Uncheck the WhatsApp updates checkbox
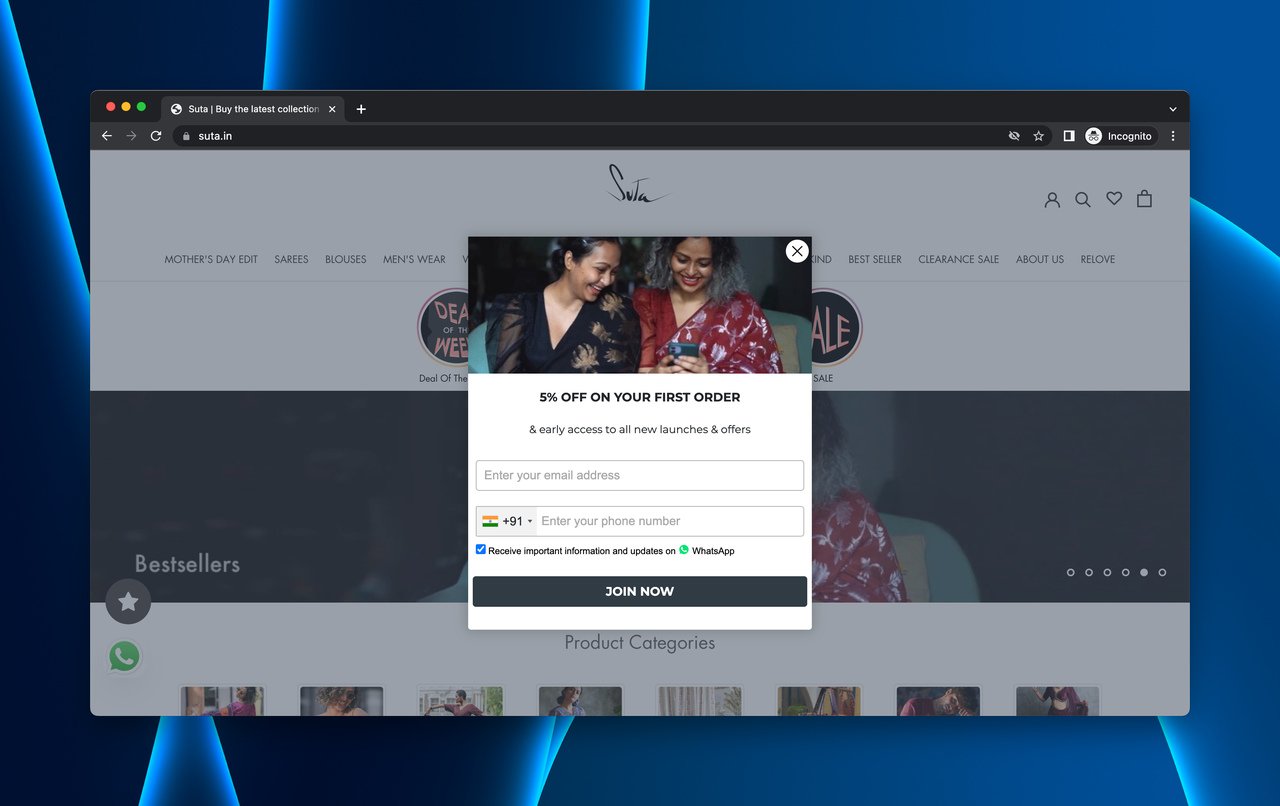This screenshot has width=1280, height=806. pyautogui.click(x=481, y=549)
